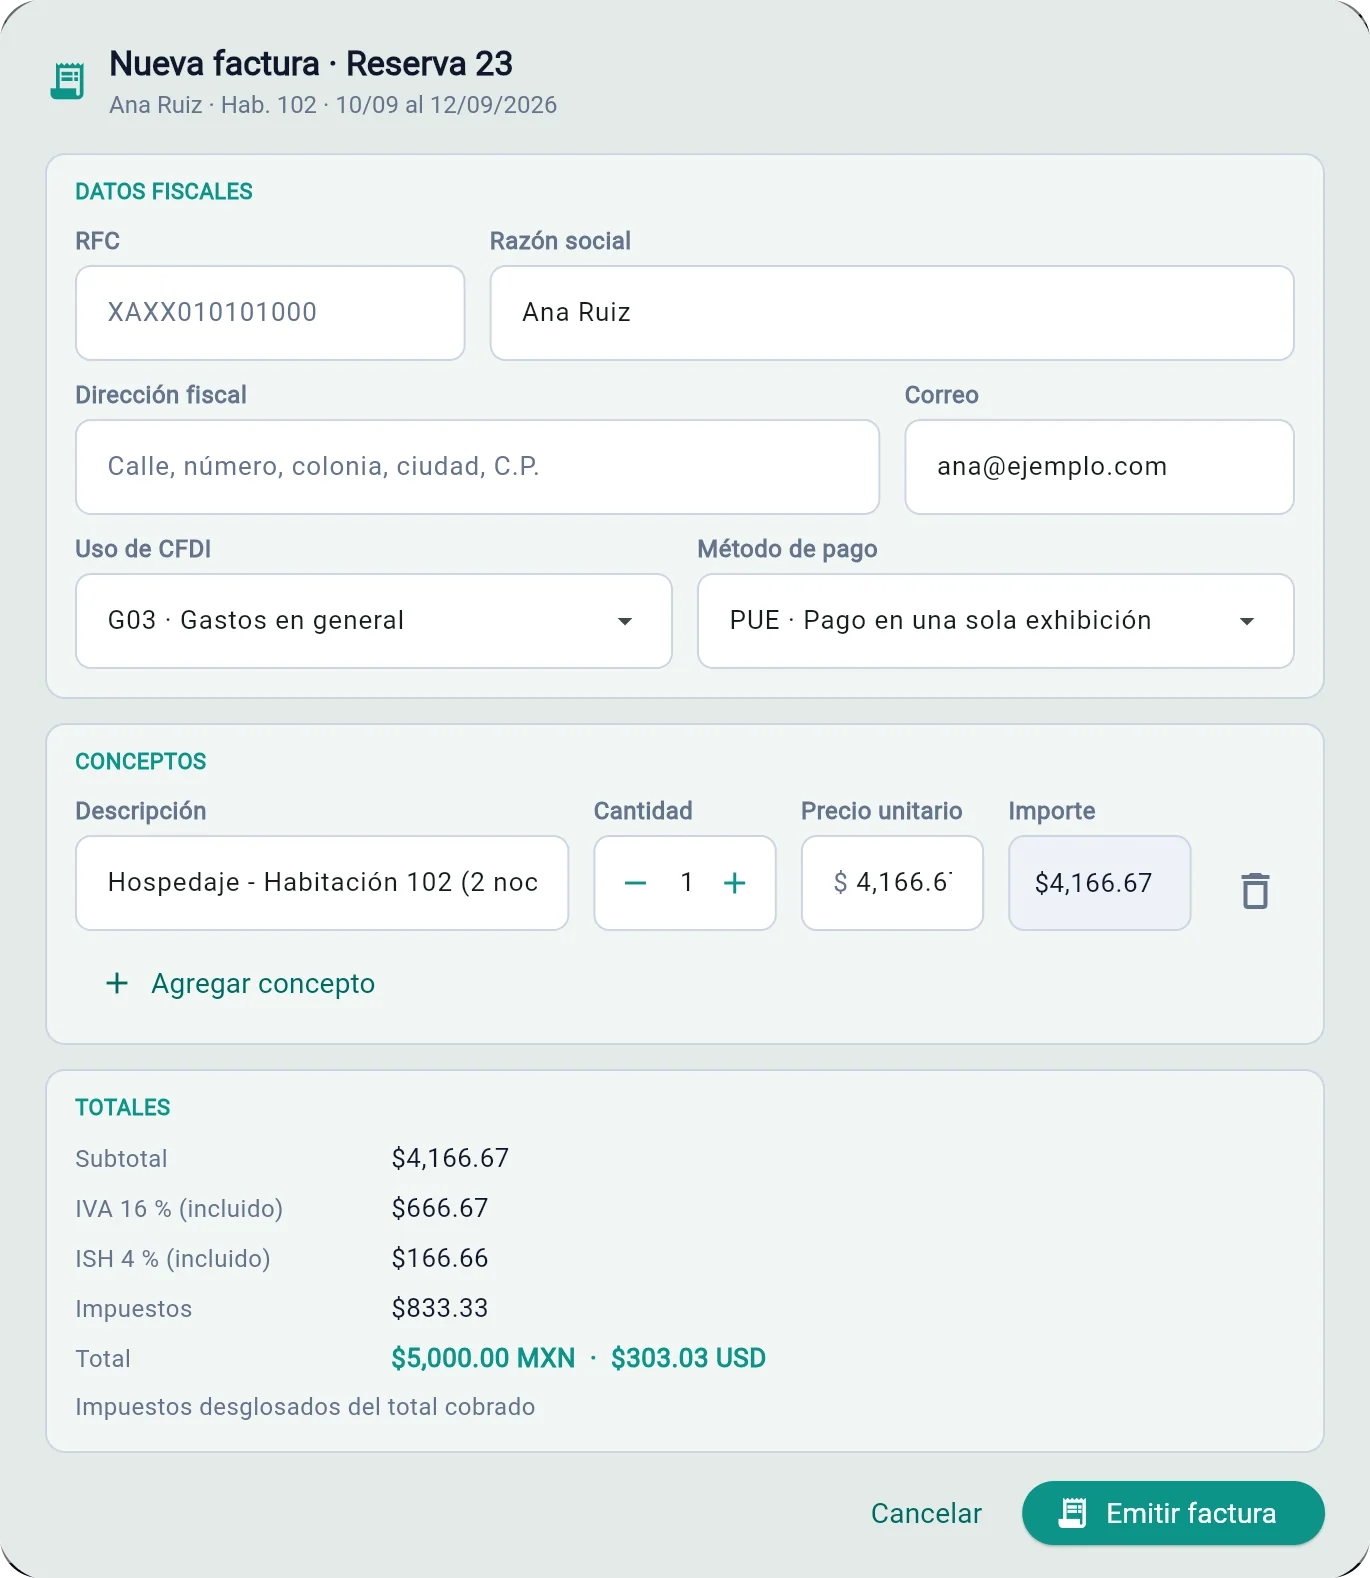Image resolution: width=1370 pixels, height=1578 pixels.
Task: Delete the Hospedaje concept with the trash icon
Action: [1255, 890]
